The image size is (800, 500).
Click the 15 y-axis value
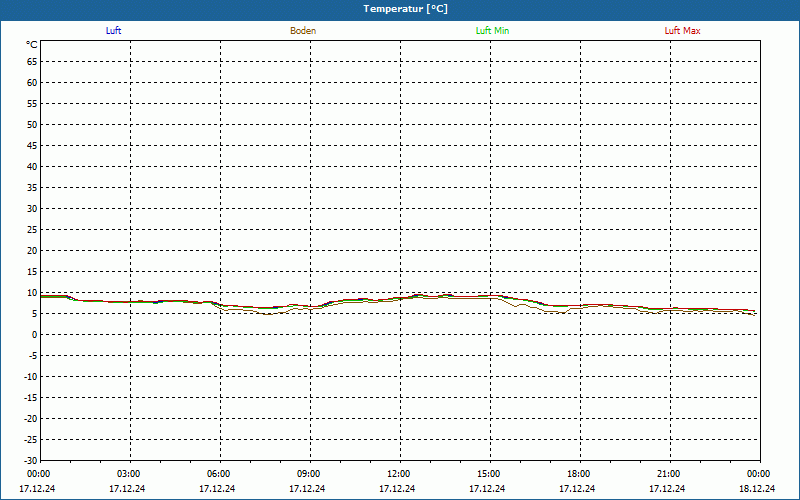pos(32,272)
